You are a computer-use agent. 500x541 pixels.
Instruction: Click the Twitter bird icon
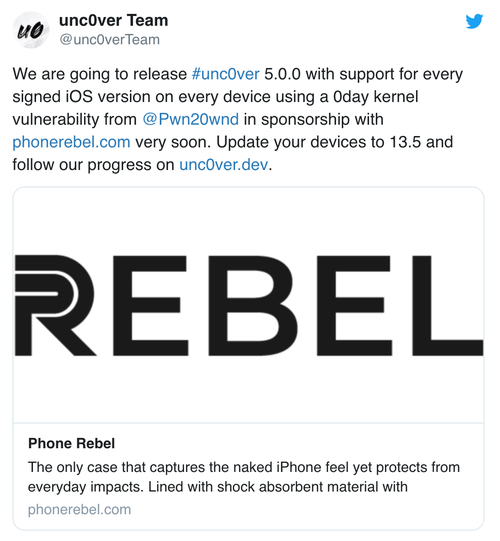tap(474, 21)
